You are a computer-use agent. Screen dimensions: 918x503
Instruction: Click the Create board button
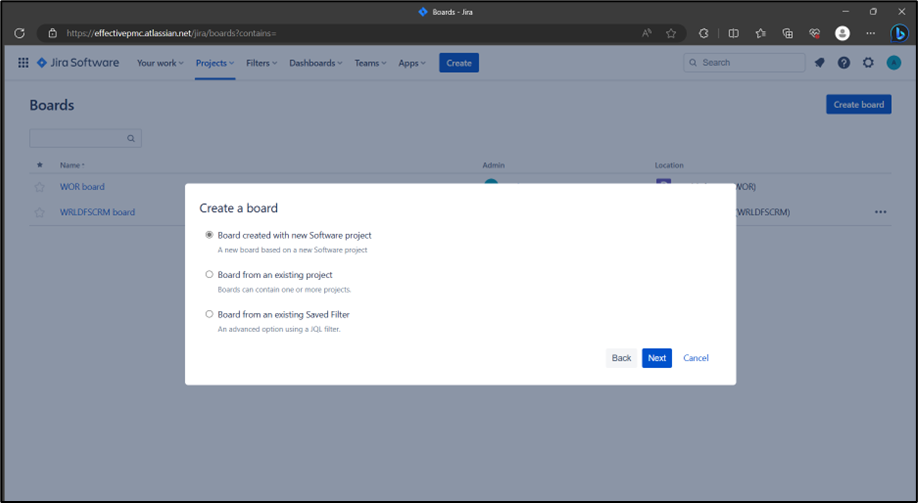pos(859,104)
